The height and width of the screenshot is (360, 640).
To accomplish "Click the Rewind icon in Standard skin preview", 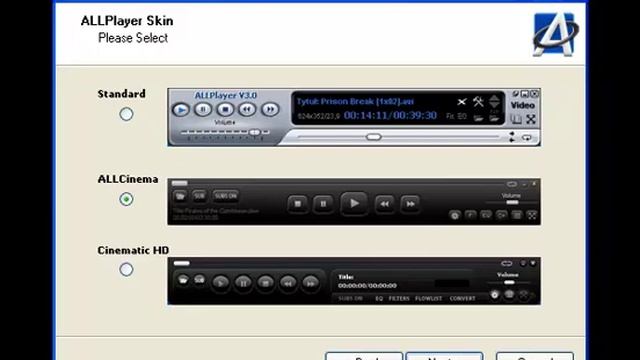I will tap(247, 109).
